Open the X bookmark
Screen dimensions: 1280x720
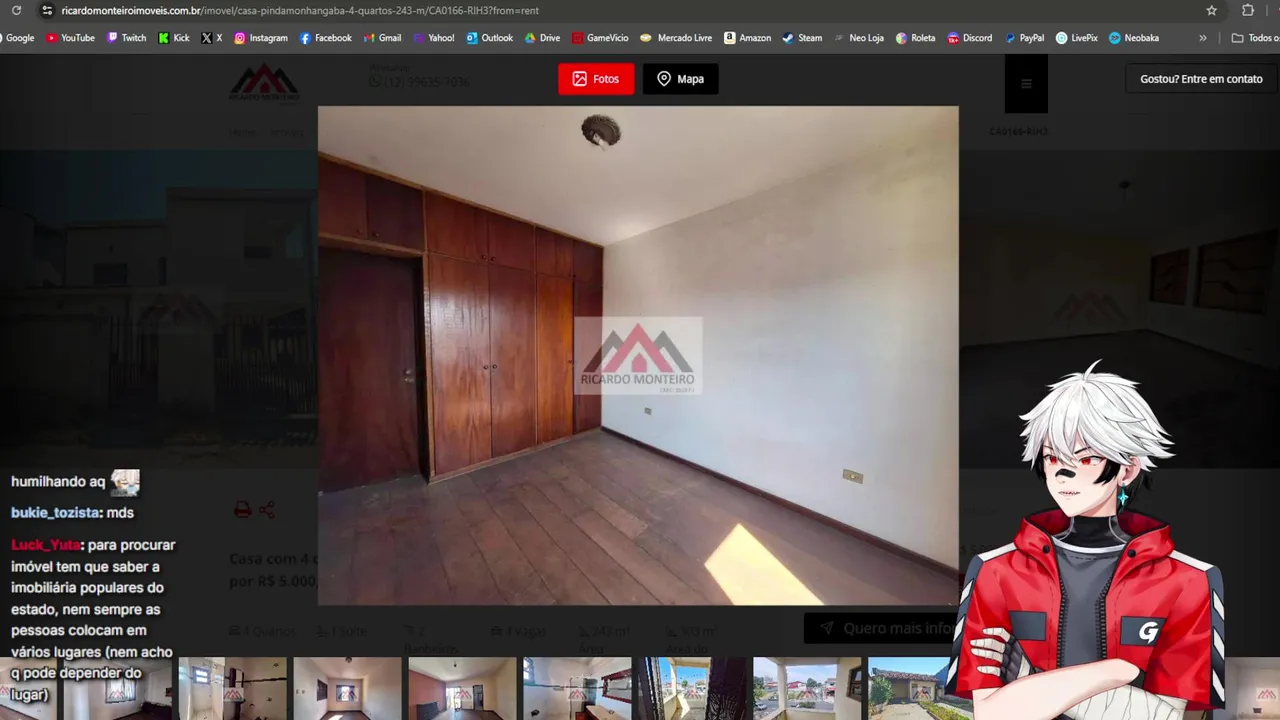click(211, 38)
